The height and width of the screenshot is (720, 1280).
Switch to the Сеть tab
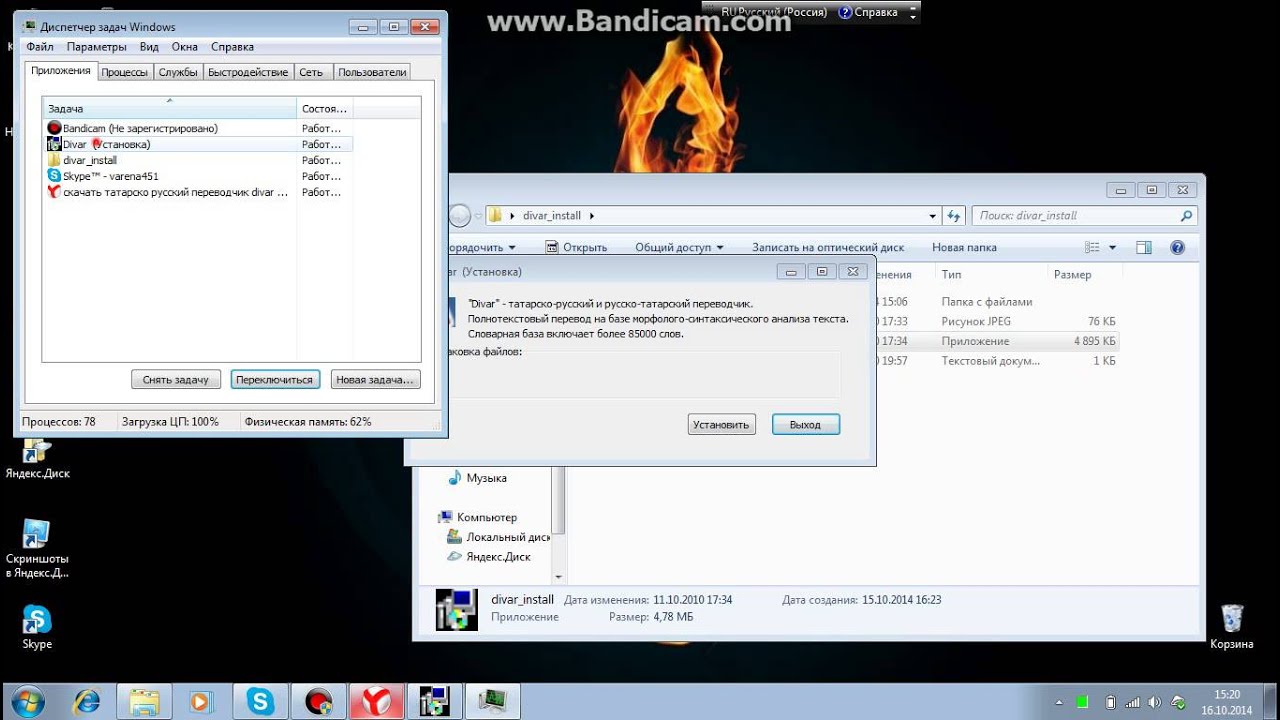[311, 72]
